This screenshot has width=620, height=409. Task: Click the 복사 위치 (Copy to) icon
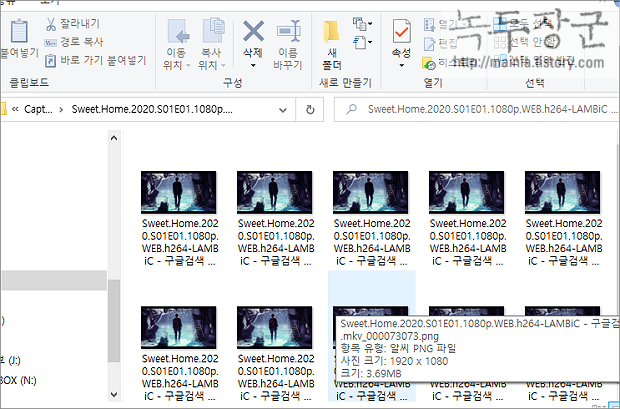pyautogui.click(x=213, y=30)
